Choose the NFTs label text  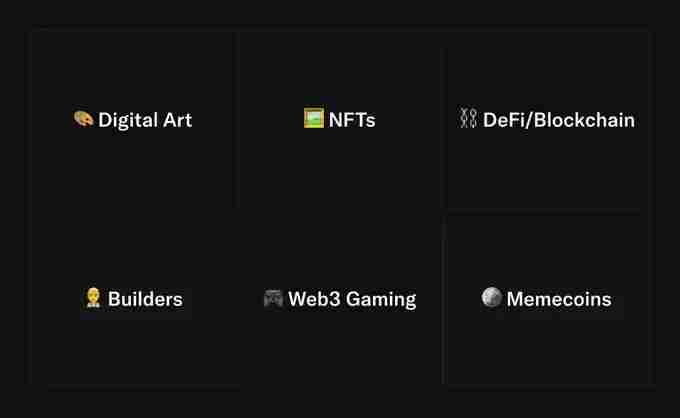[x=352, y=120]
